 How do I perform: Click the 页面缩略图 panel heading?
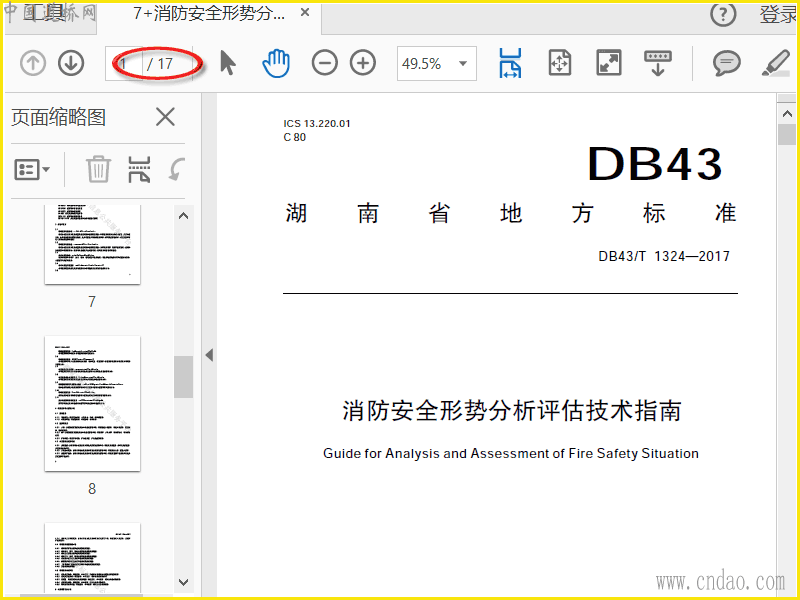[58, 117]
